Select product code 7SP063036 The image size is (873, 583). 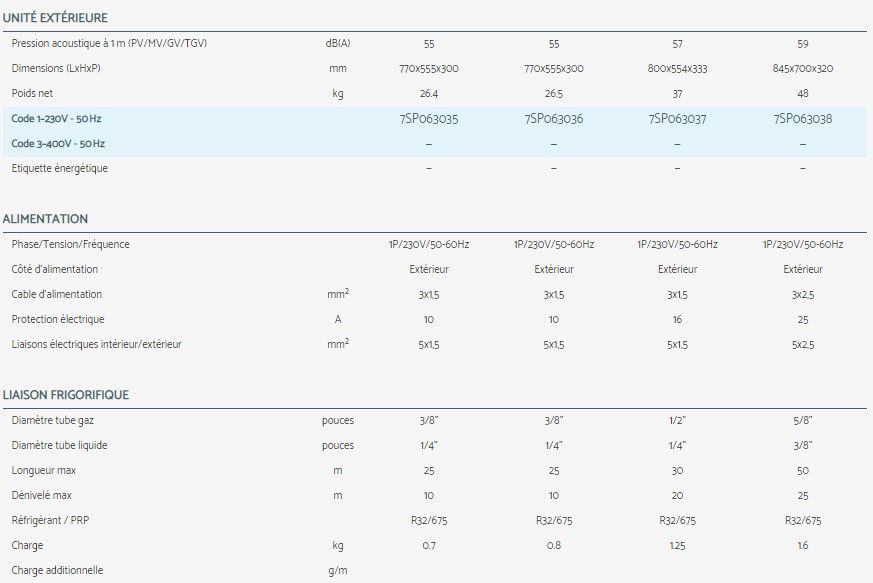(x=553, y=119)
